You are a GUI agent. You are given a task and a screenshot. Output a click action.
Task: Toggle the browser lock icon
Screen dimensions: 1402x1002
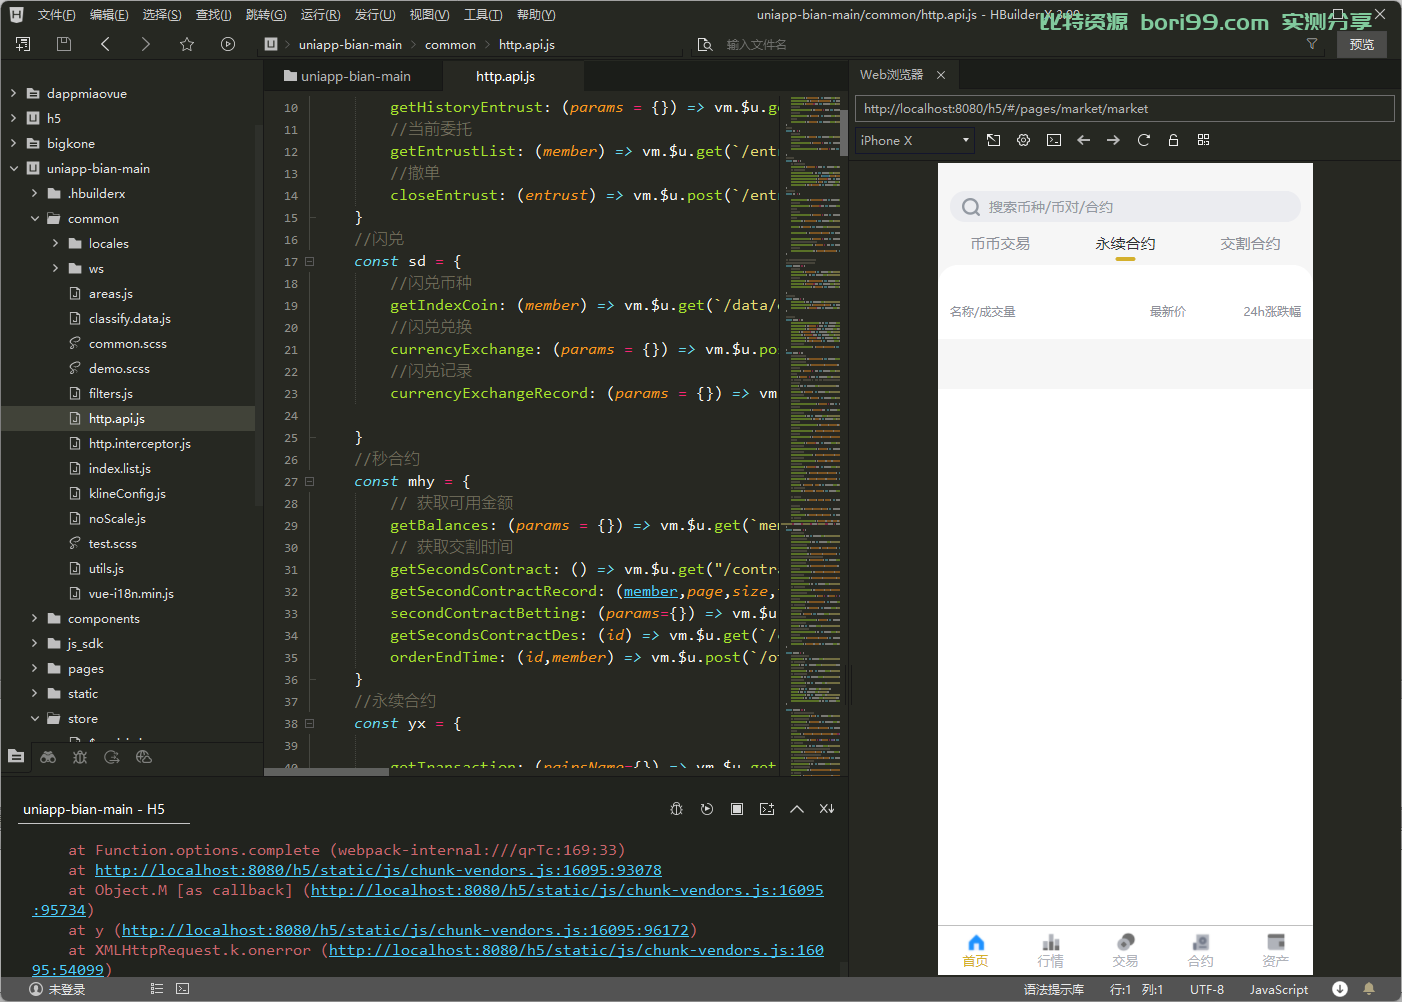(x=1173, y=140)
